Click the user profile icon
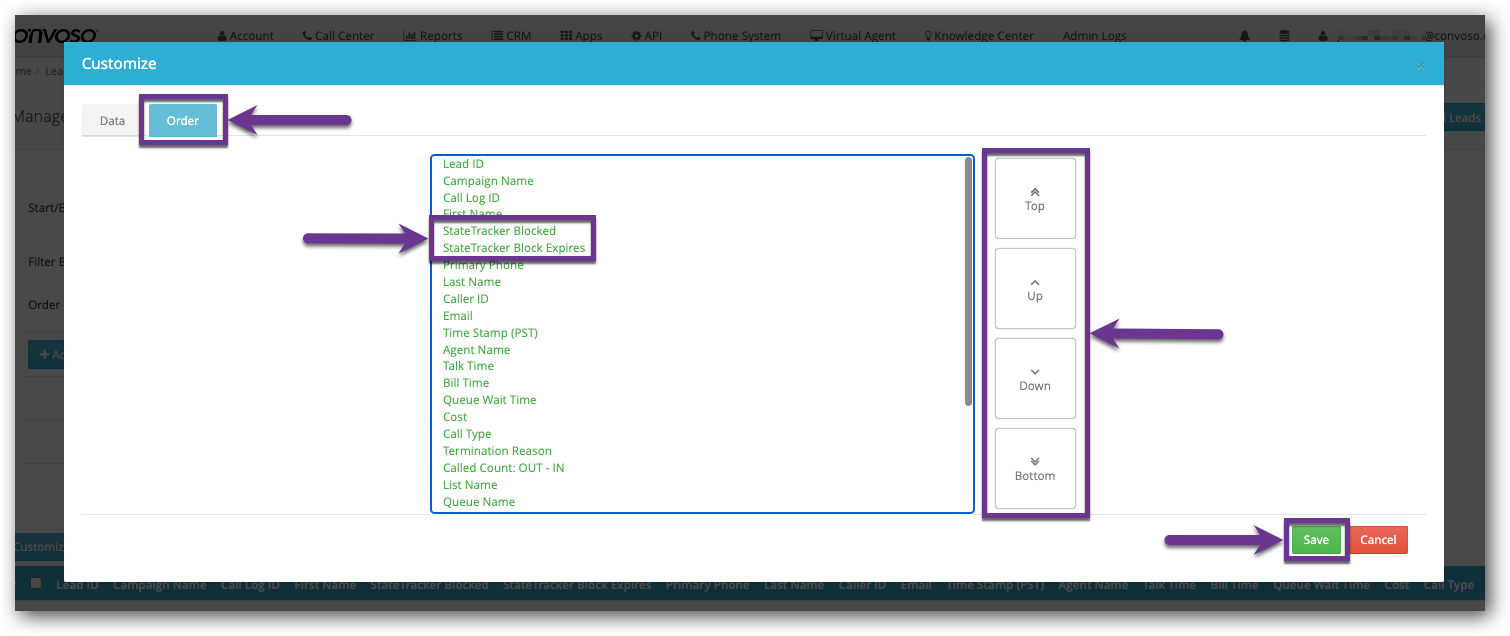This screenshot has width=1510, height=636. pos(1323,36)
